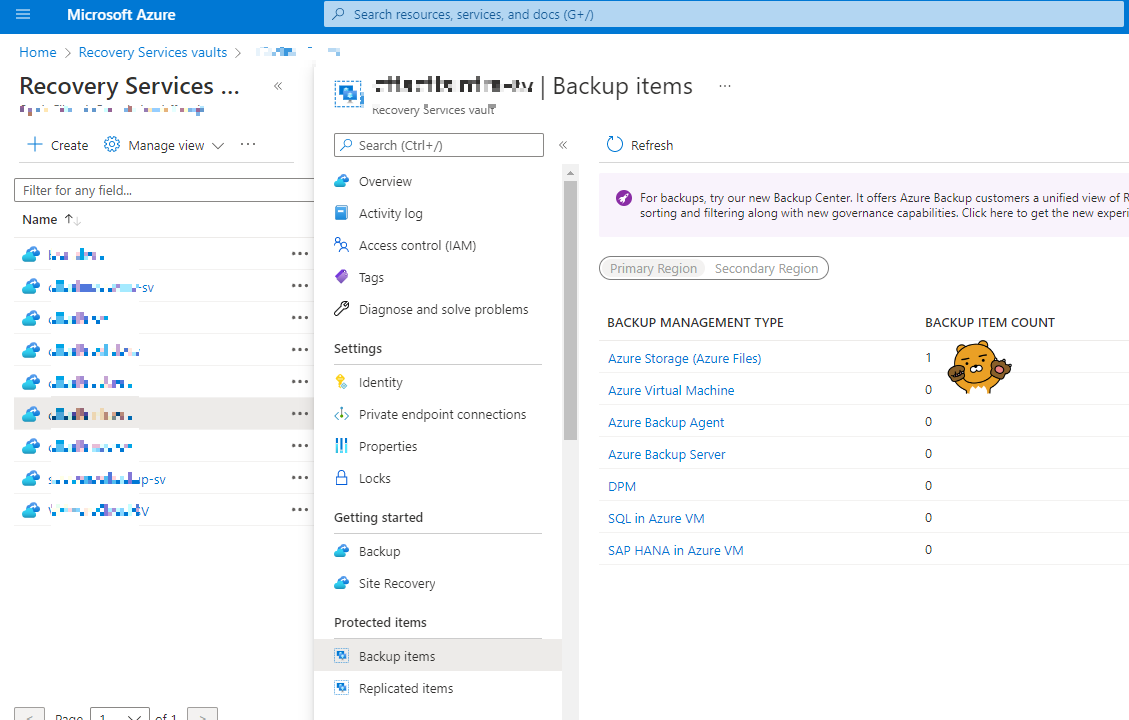Click the scroll up arrow of the menu scrollbar
Screen dimensions: 1129x720
tap(570, 173)
